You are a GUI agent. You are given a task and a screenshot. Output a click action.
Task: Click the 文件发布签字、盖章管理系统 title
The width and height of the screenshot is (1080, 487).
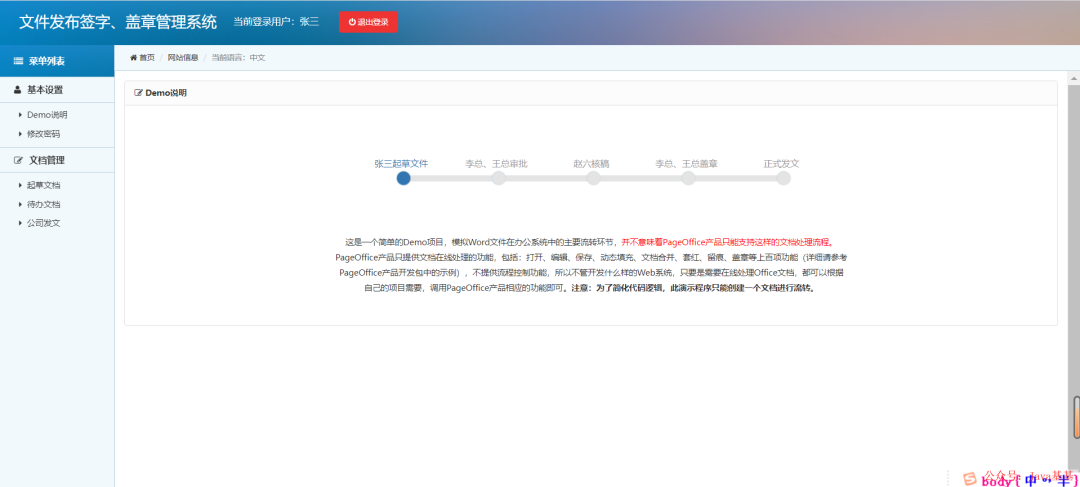coord(118,22)
